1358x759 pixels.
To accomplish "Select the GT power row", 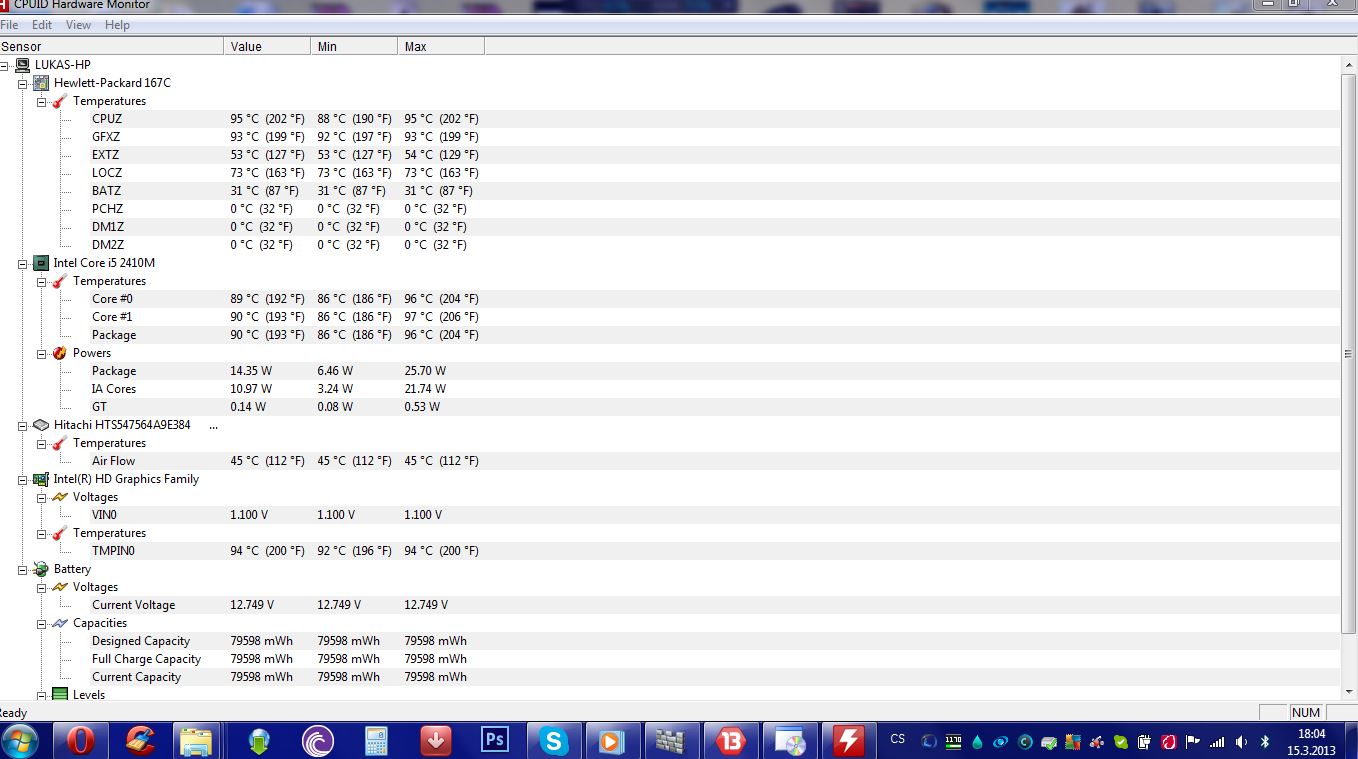I will (x=670, y=407).
